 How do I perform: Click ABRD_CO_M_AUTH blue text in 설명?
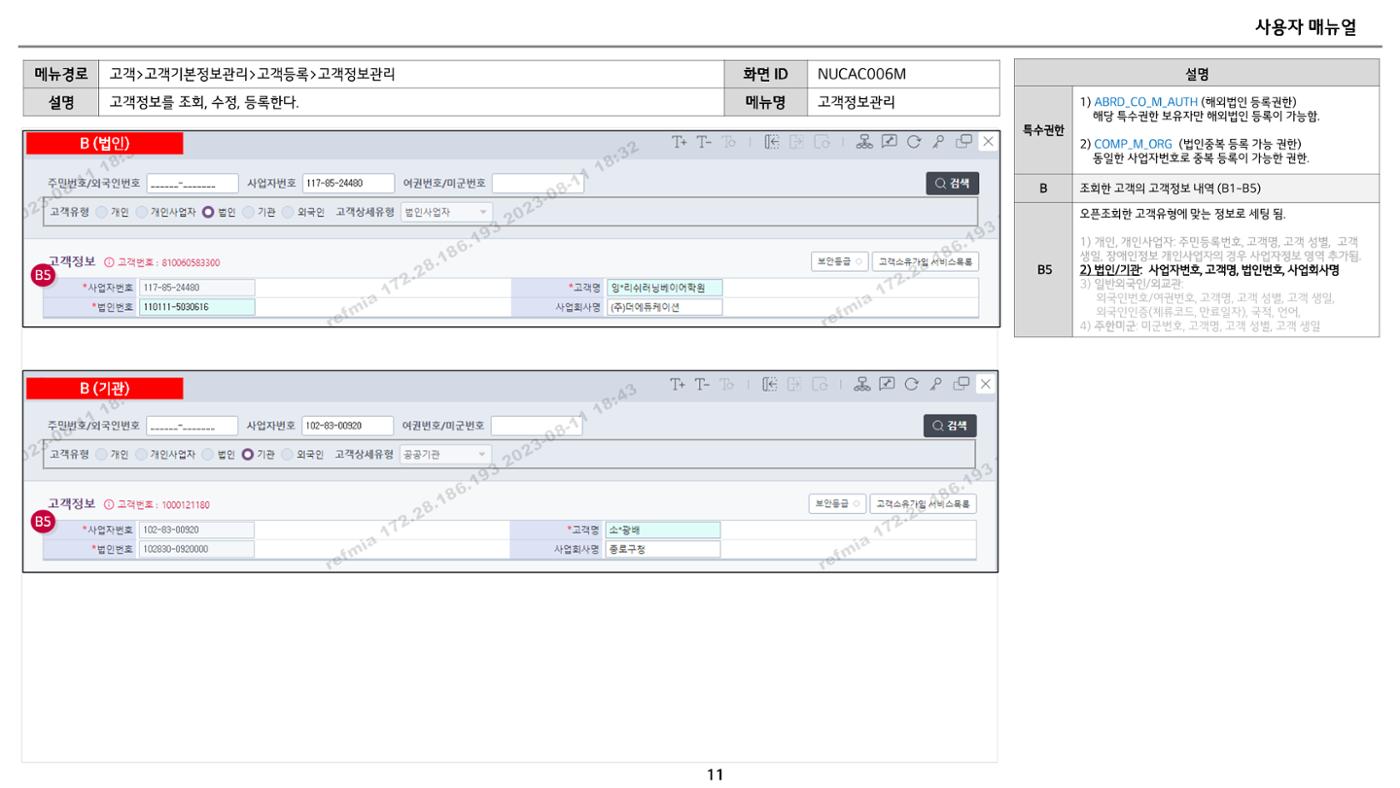point(1146,102)
